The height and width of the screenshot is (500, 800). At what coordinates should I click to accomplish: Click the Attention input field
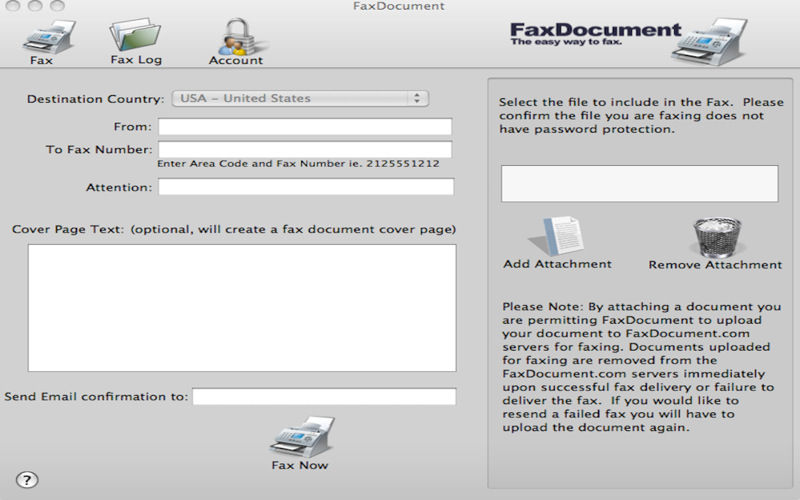(x=306, y=187)
